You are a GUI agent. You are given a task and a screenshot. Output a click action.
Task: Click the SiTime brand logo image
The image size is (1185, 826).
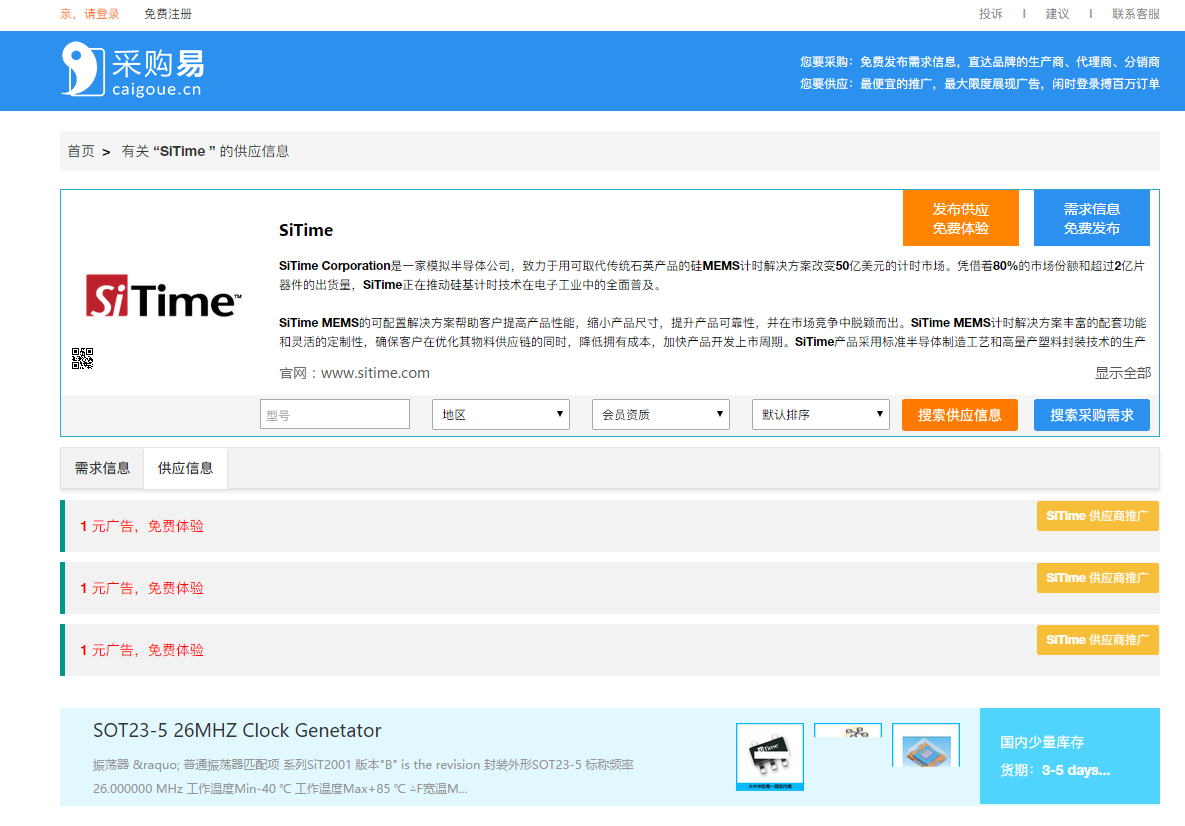point(163,297)
